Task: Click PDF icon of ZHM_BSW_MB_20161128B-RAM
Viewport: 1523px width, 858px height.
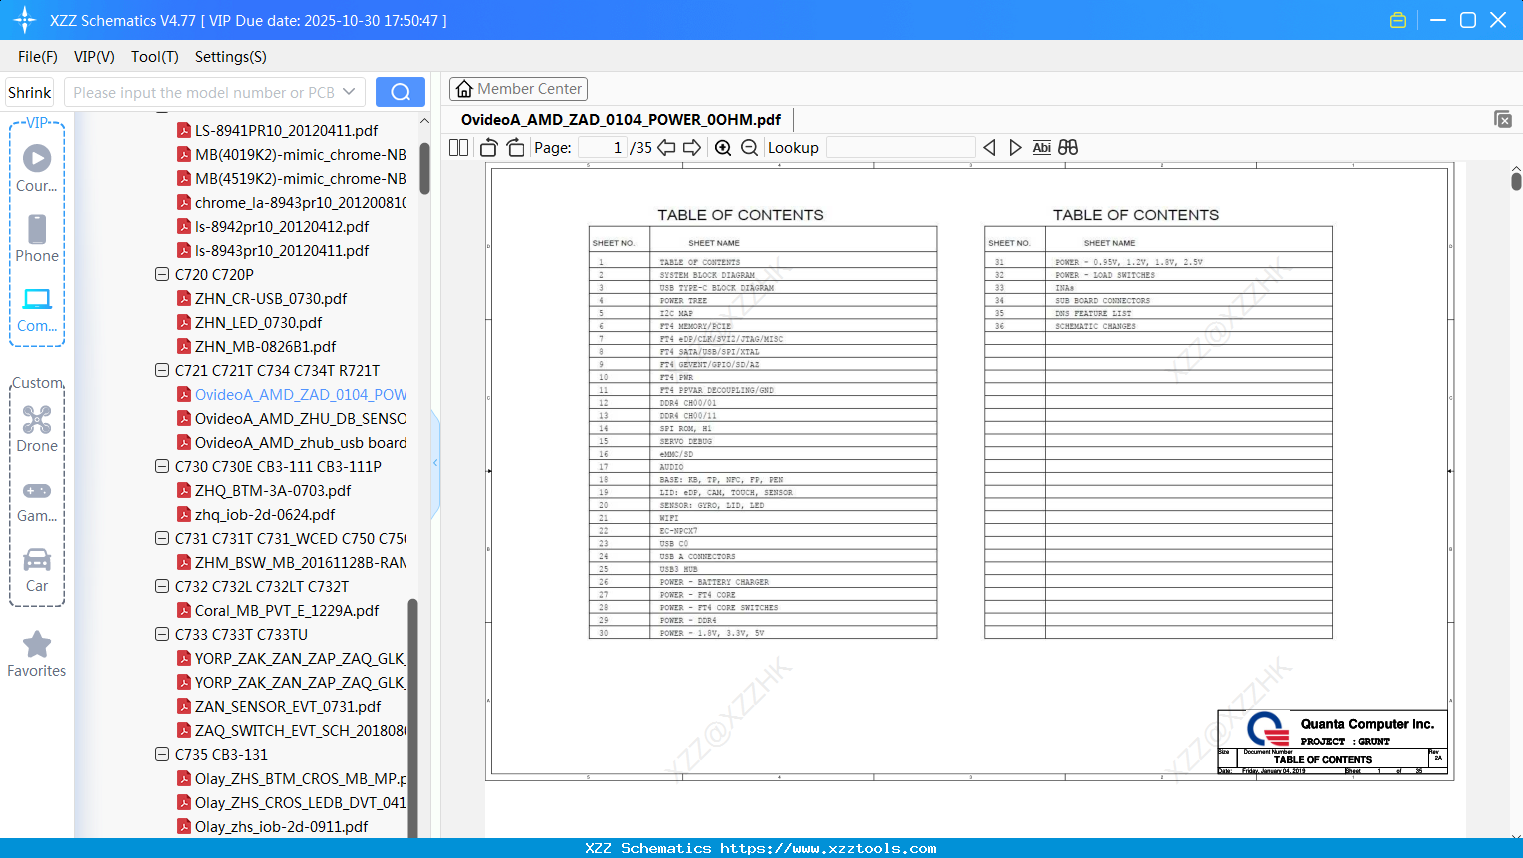Action: (x=184, y=562)
